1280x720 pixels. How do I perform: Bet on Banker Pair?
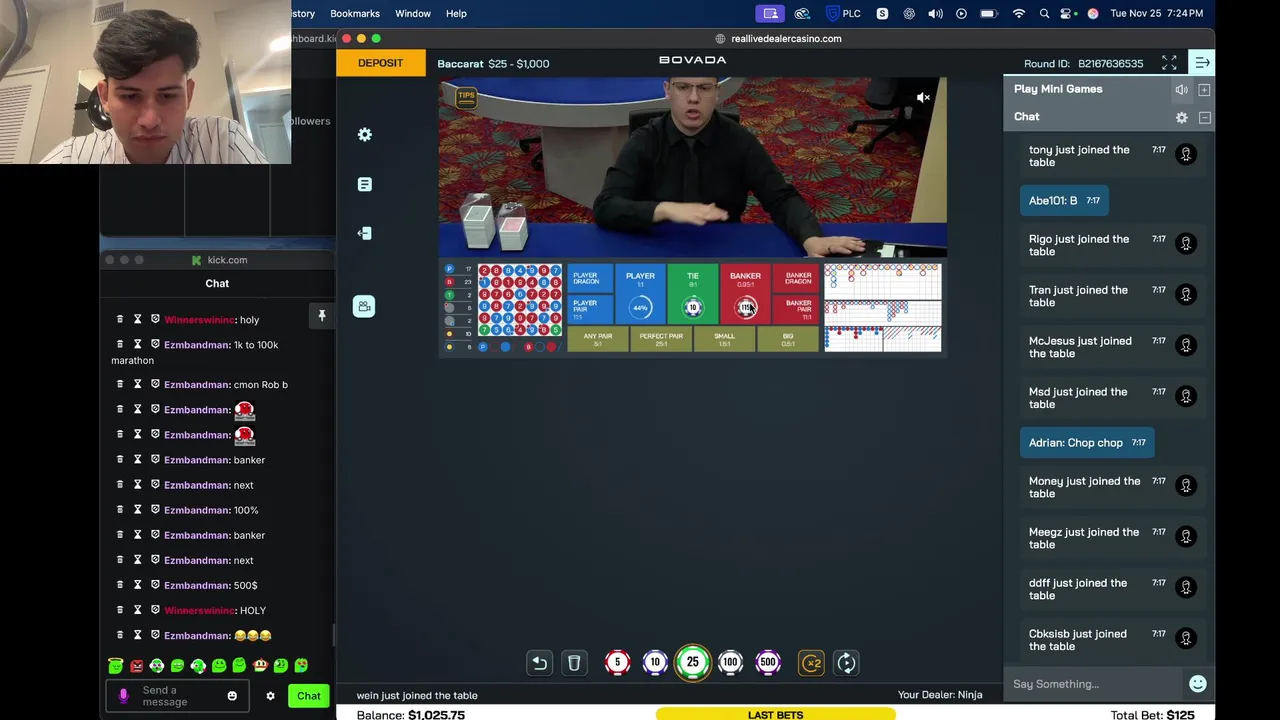pos(797,309)
